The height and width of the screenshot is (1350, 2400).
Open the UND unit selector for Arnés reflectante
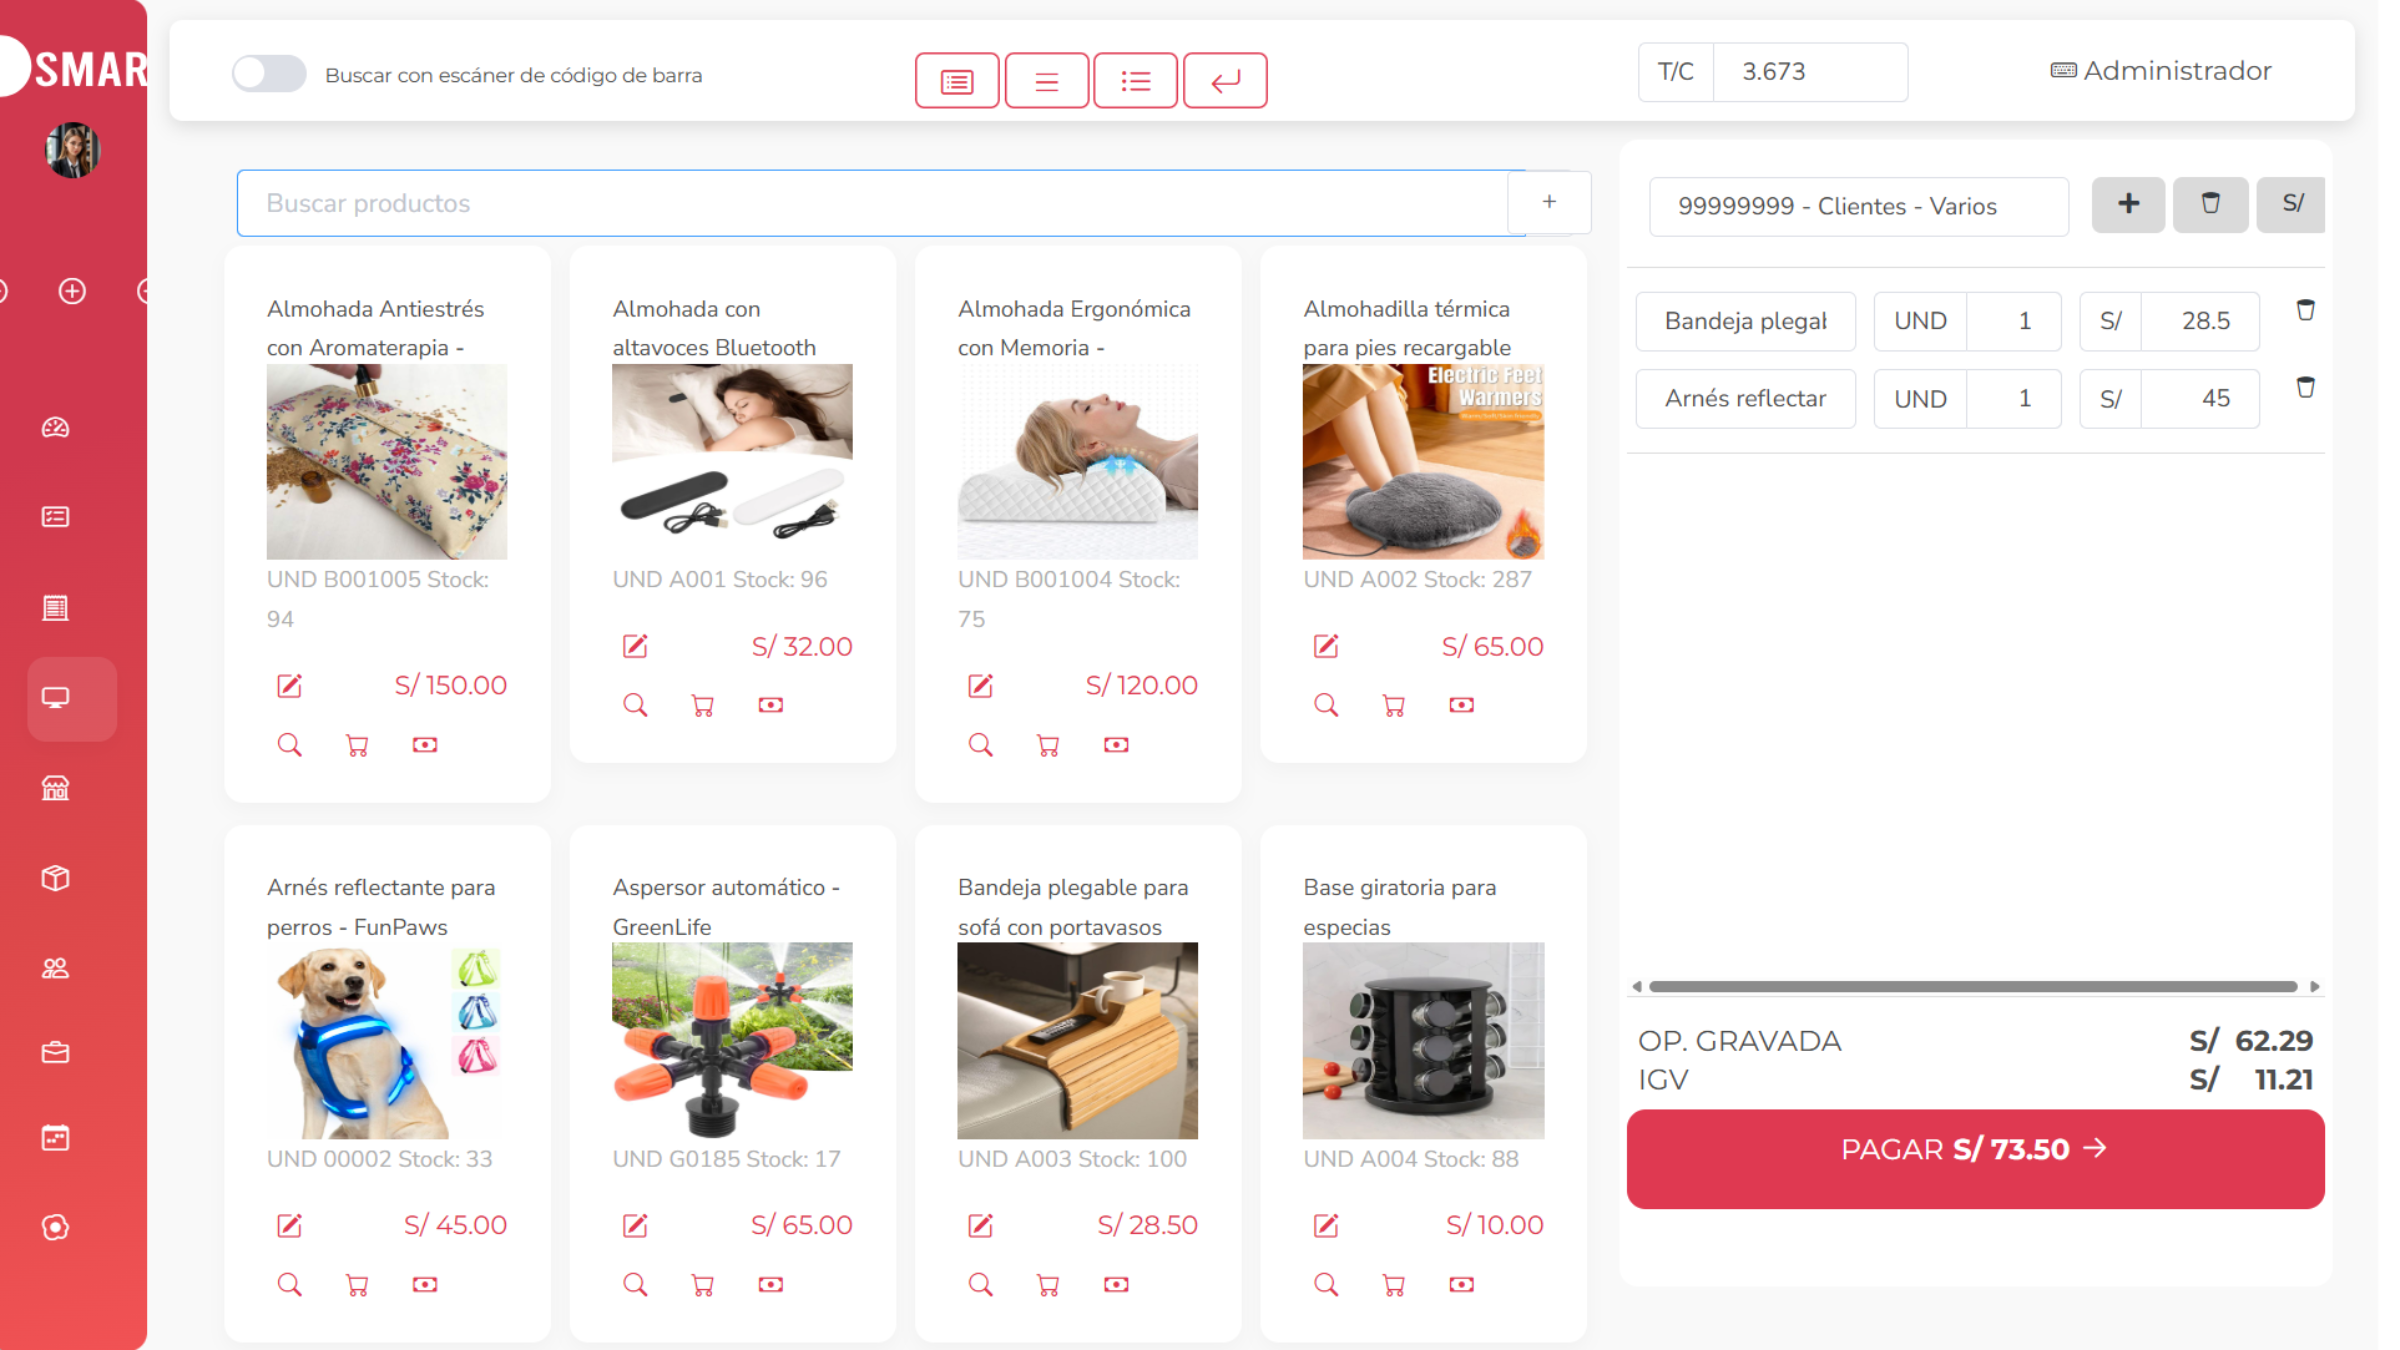1920,399
